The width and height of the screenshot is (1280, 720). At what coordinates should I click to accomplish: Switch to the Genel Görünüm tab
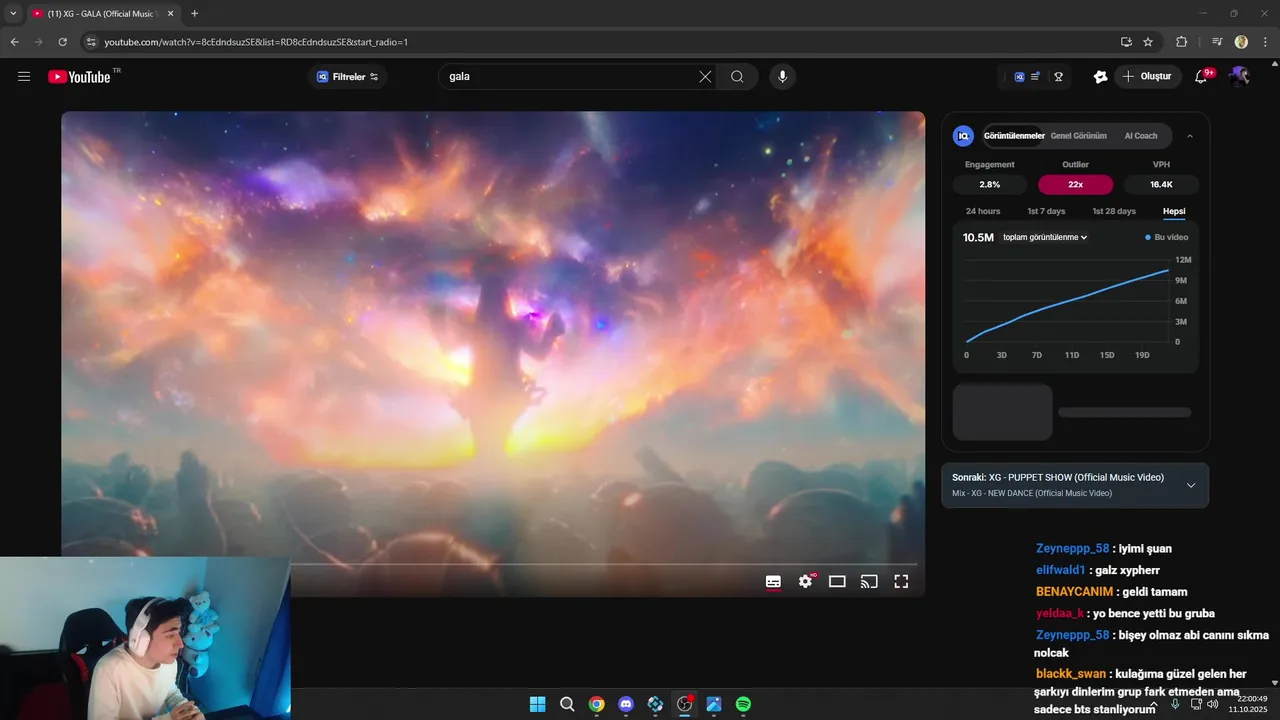point(1078,136)
